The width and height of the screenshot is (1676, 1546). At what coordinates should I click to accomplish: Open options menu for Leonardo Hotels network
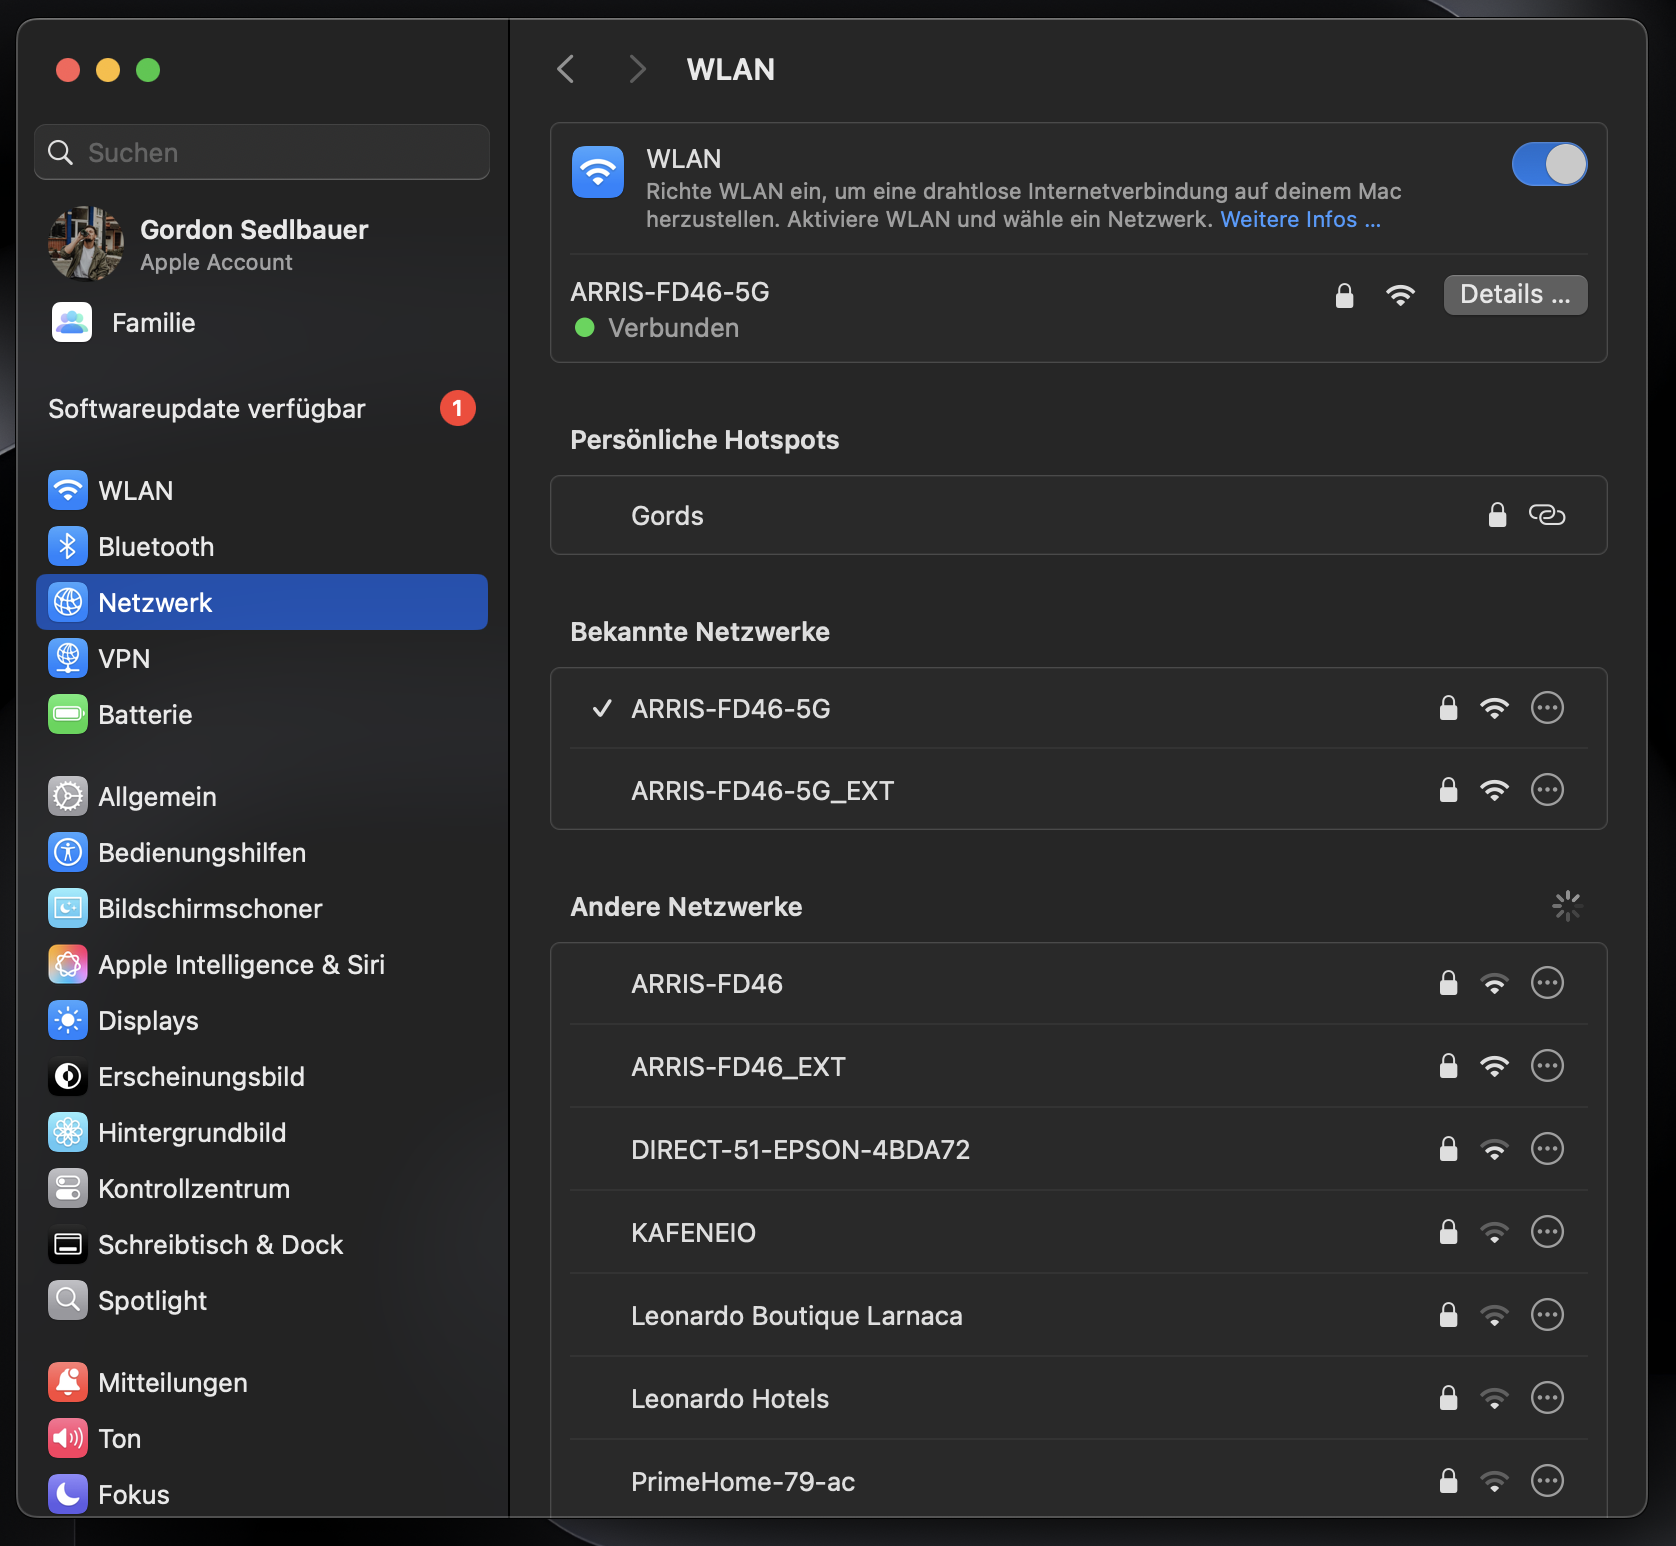point(1547,1398)
